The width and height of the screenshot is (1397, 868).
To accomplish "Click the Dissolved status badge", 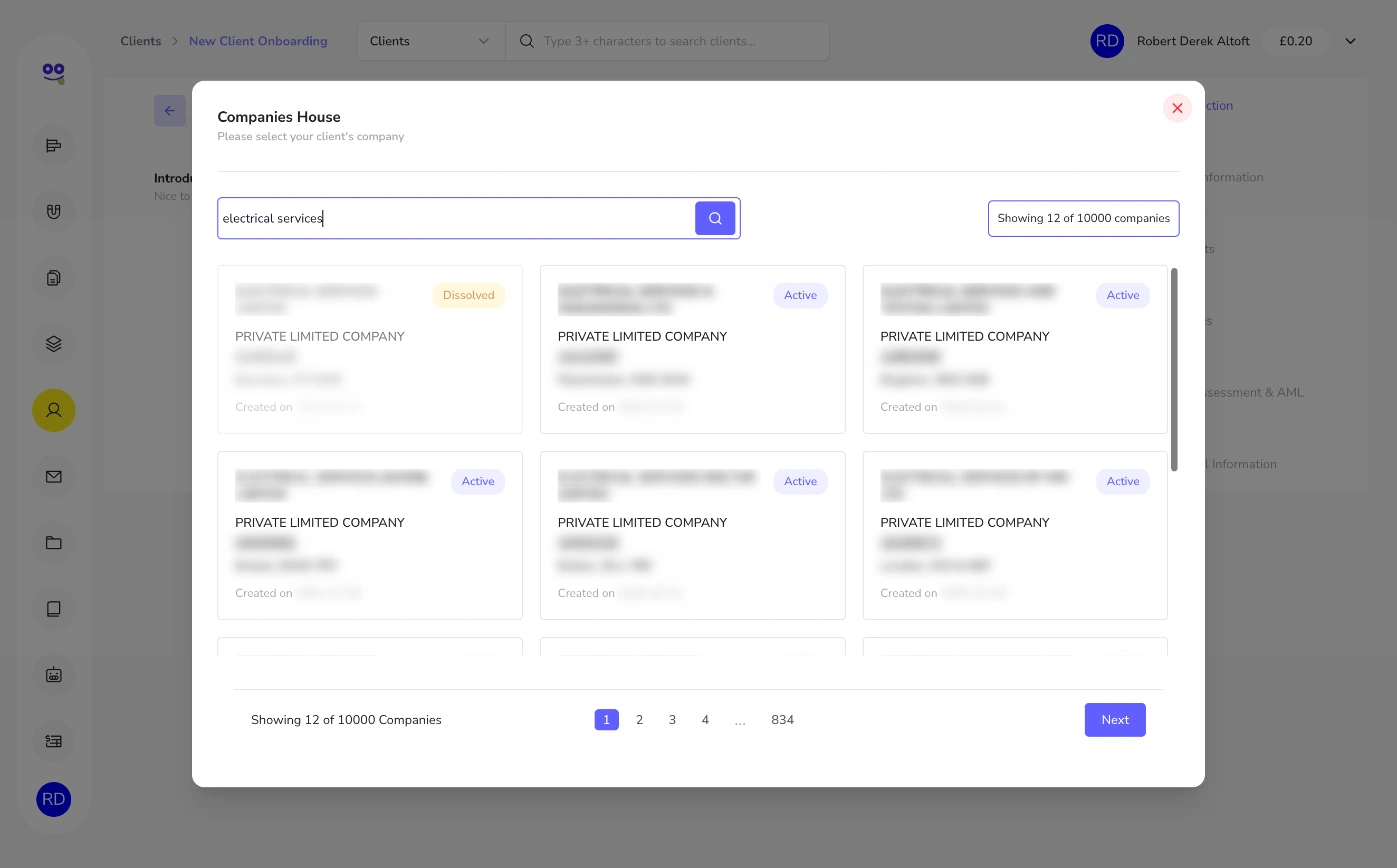I will (469, 295).
